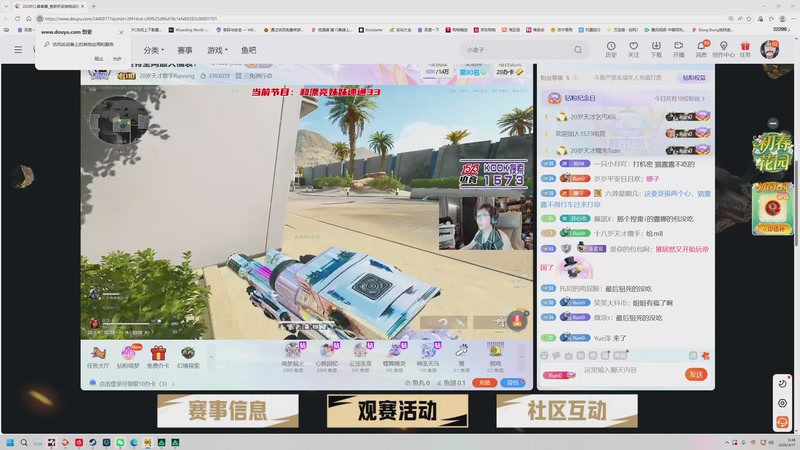The image size is (800, 450).
Task: Reload the page in the browser
Action: pyautogui.click(x=17, y=18)
